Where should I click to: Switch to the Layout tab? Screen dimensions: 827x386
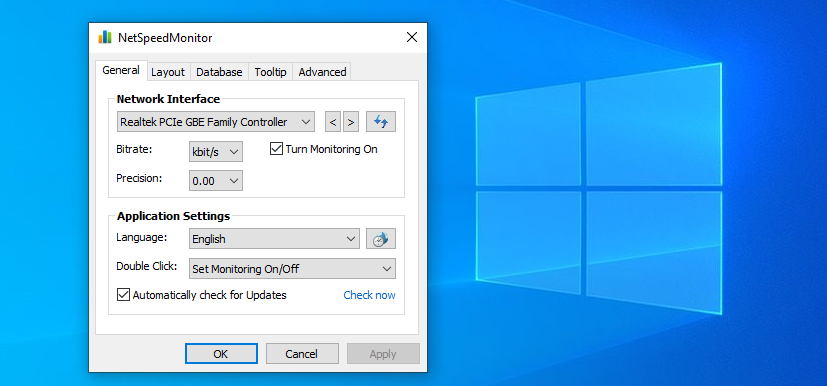click(x=168, y=72)
